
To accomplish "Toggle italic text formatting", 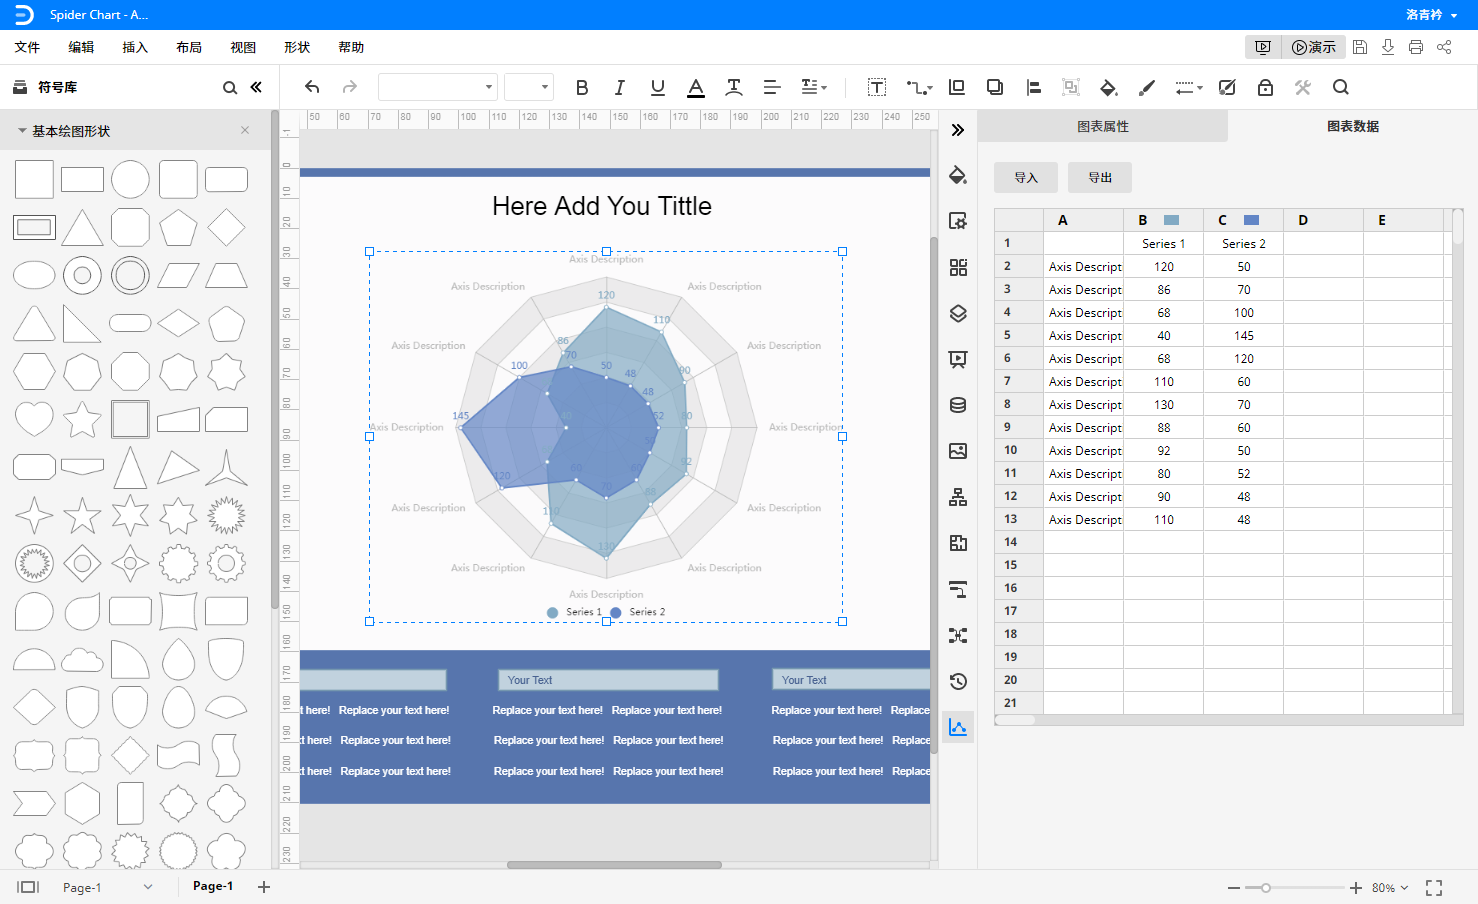I will (620, 87).
